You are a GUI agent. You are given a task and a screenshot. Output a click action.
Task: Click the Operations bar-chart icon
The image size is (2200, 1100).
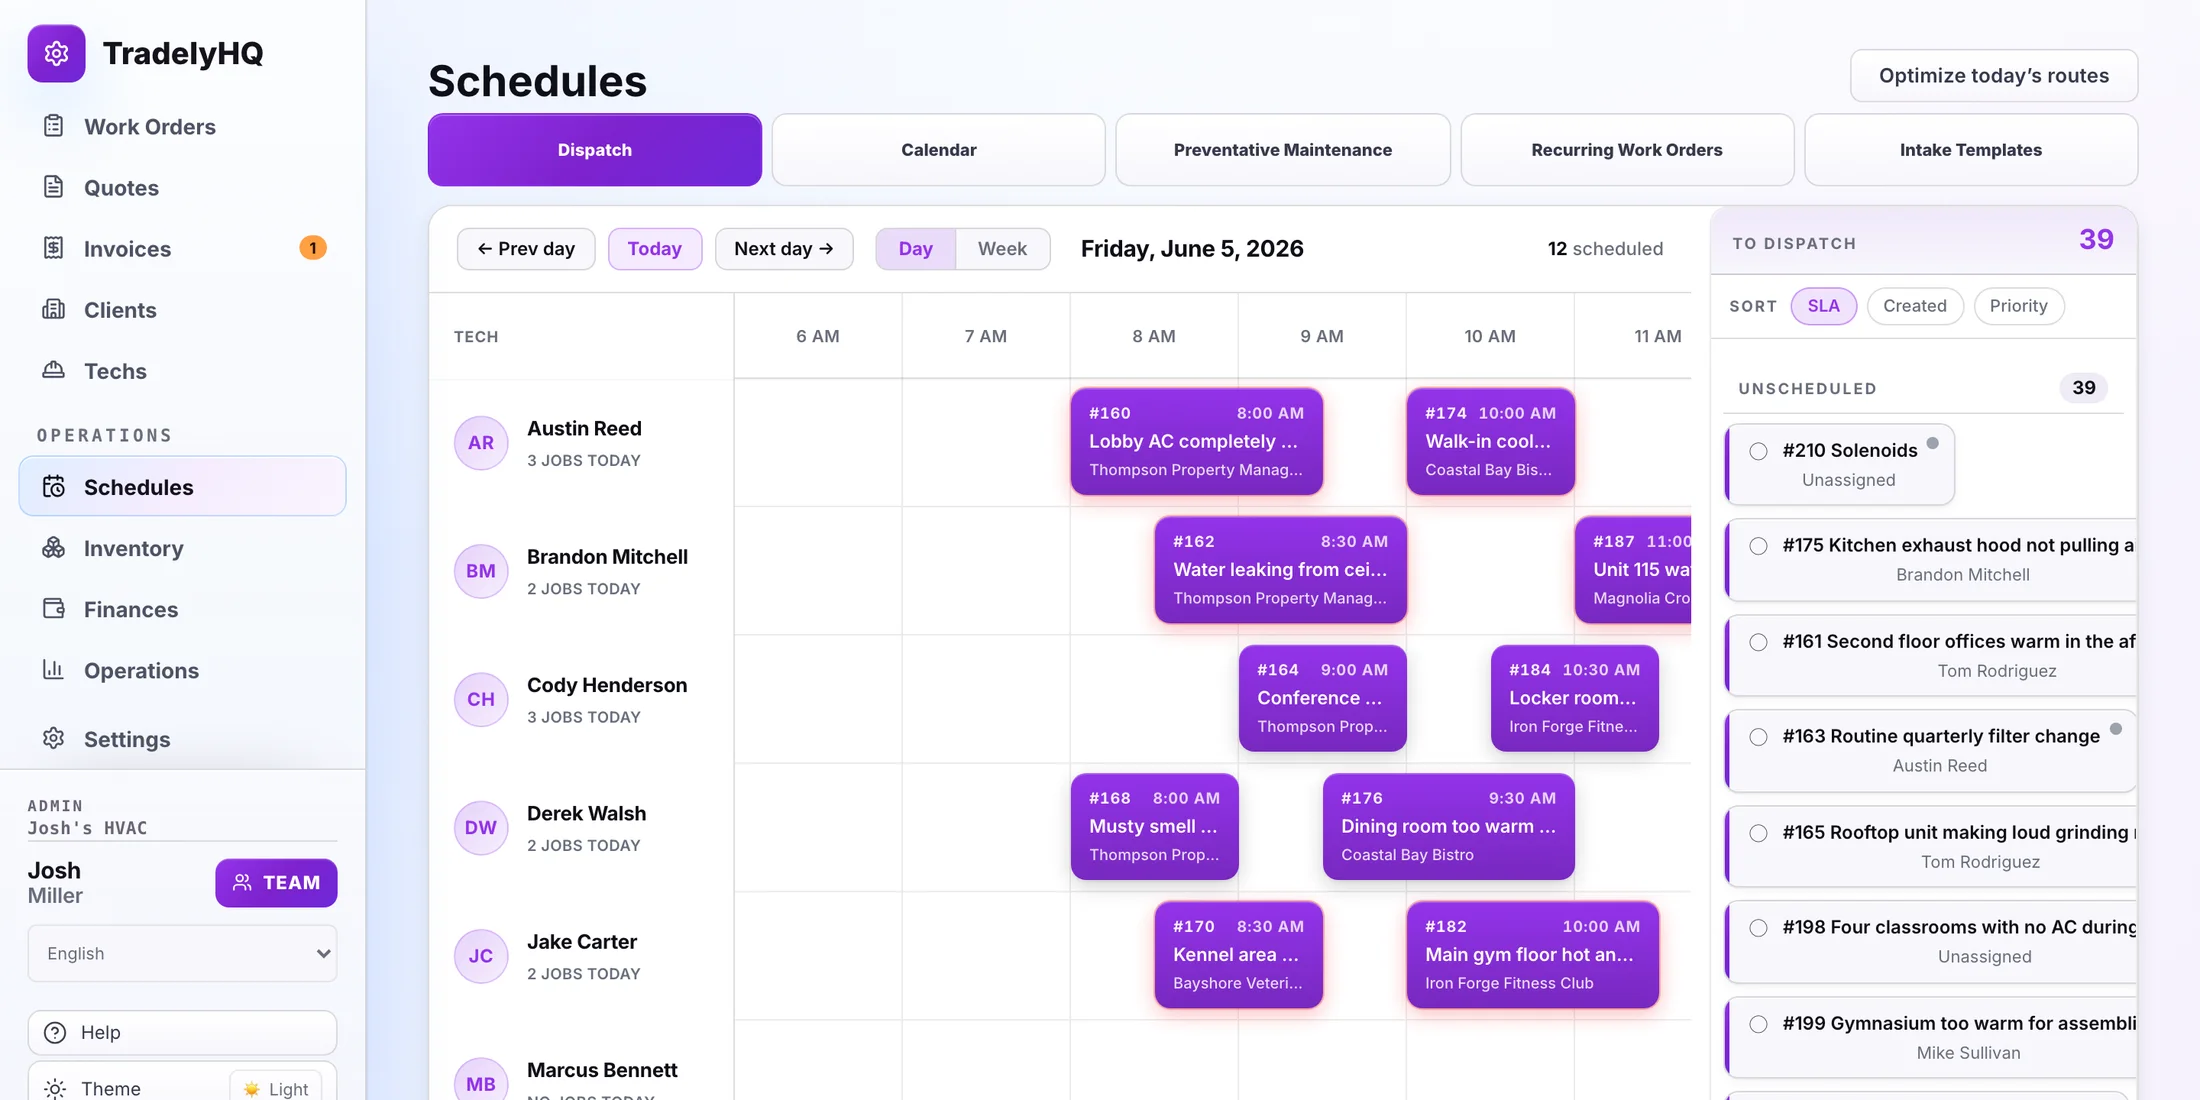54,670
